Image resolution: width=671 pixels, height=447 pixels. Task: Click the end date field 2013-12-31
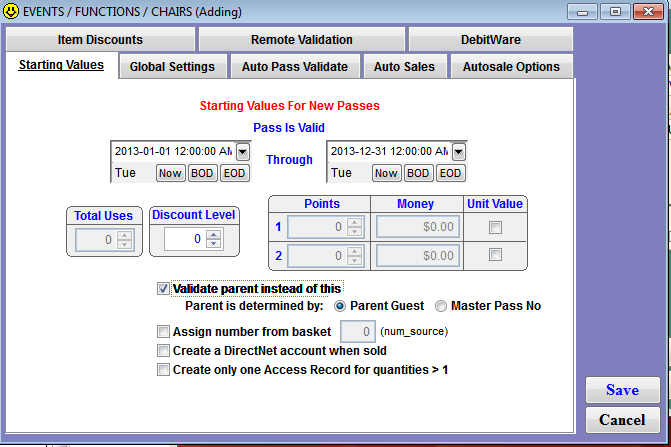(389, 151)
